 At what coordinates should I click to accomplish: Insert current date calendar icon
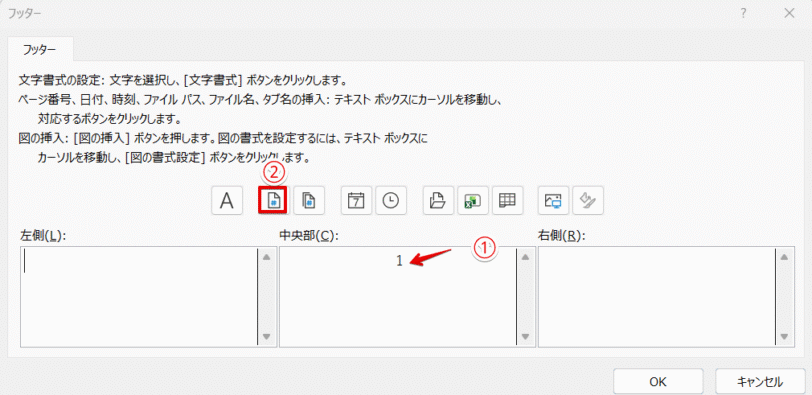356,201
